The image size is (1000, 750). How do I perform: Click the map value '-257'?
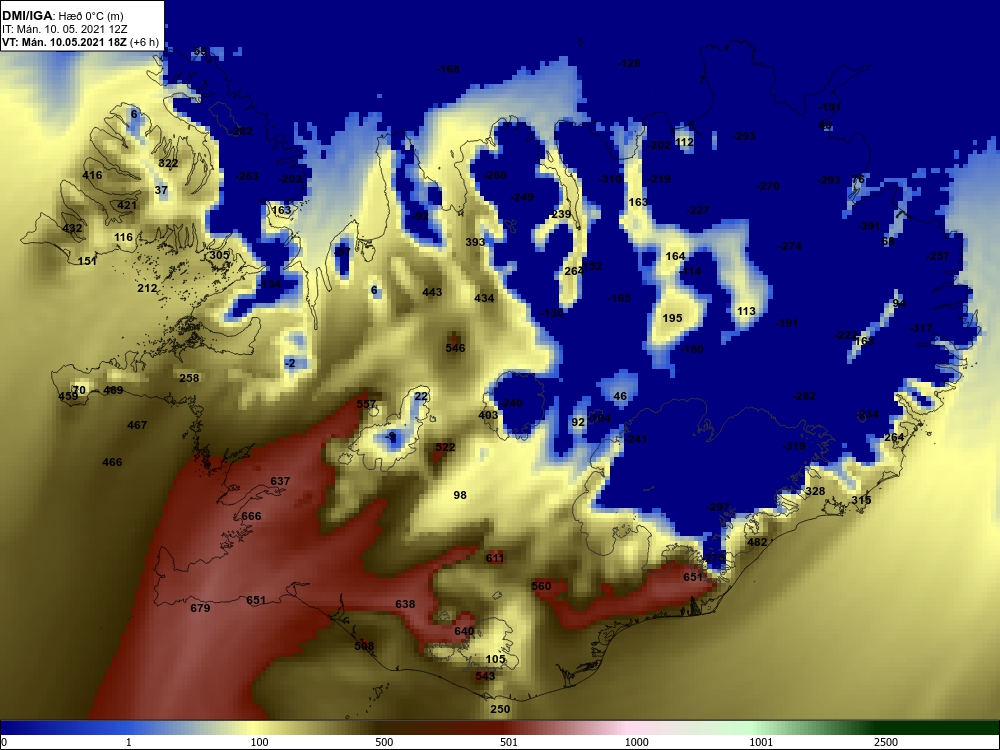[x=938, y=256]
